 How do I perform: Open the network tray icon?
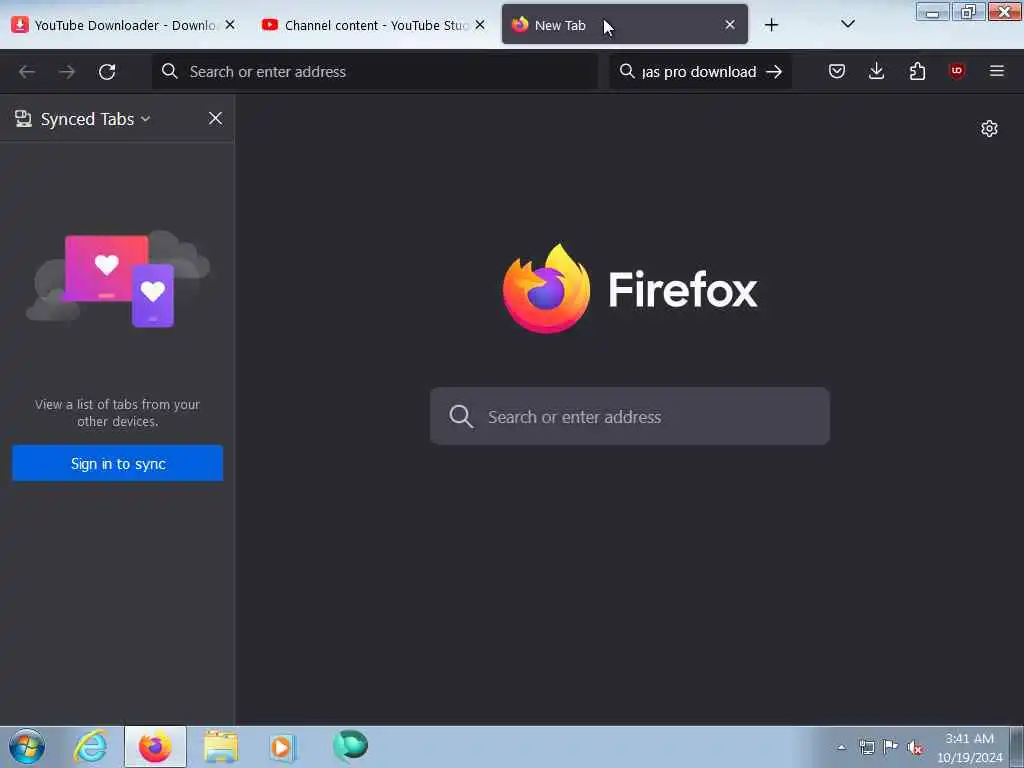tap(867, 747)
